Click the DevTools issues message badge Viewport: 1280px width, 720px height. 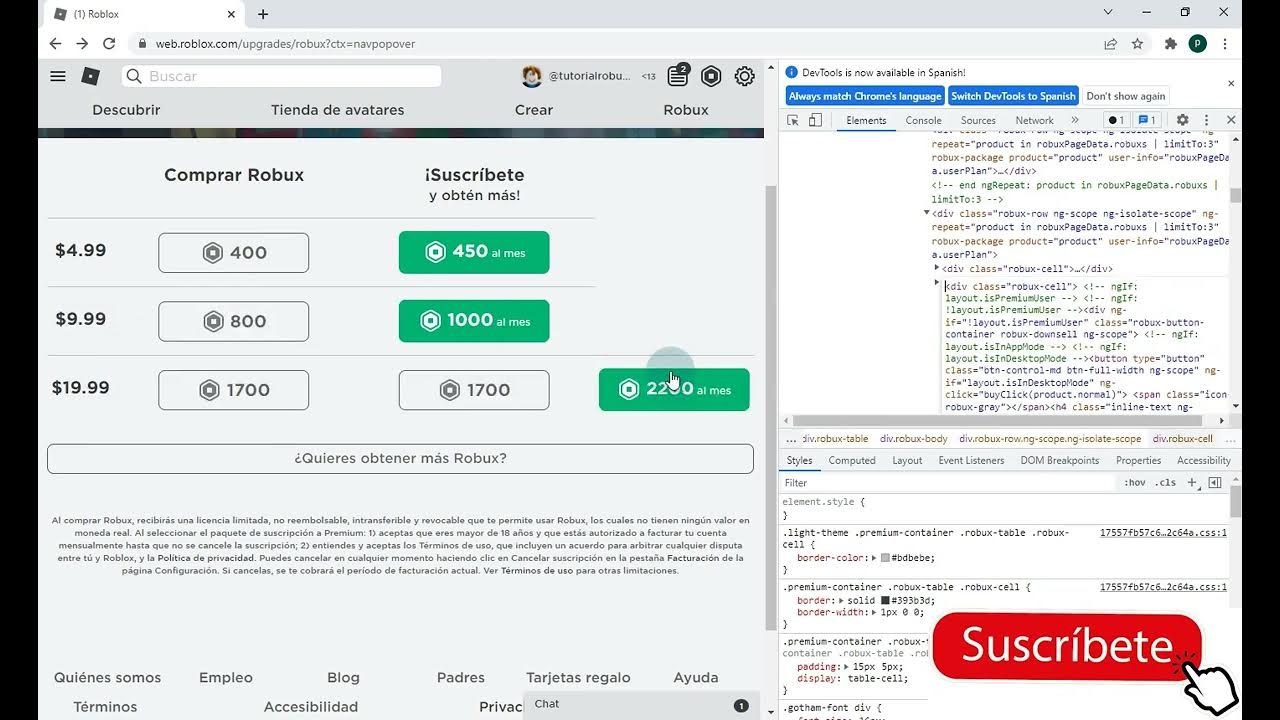tap(1147, 120)
